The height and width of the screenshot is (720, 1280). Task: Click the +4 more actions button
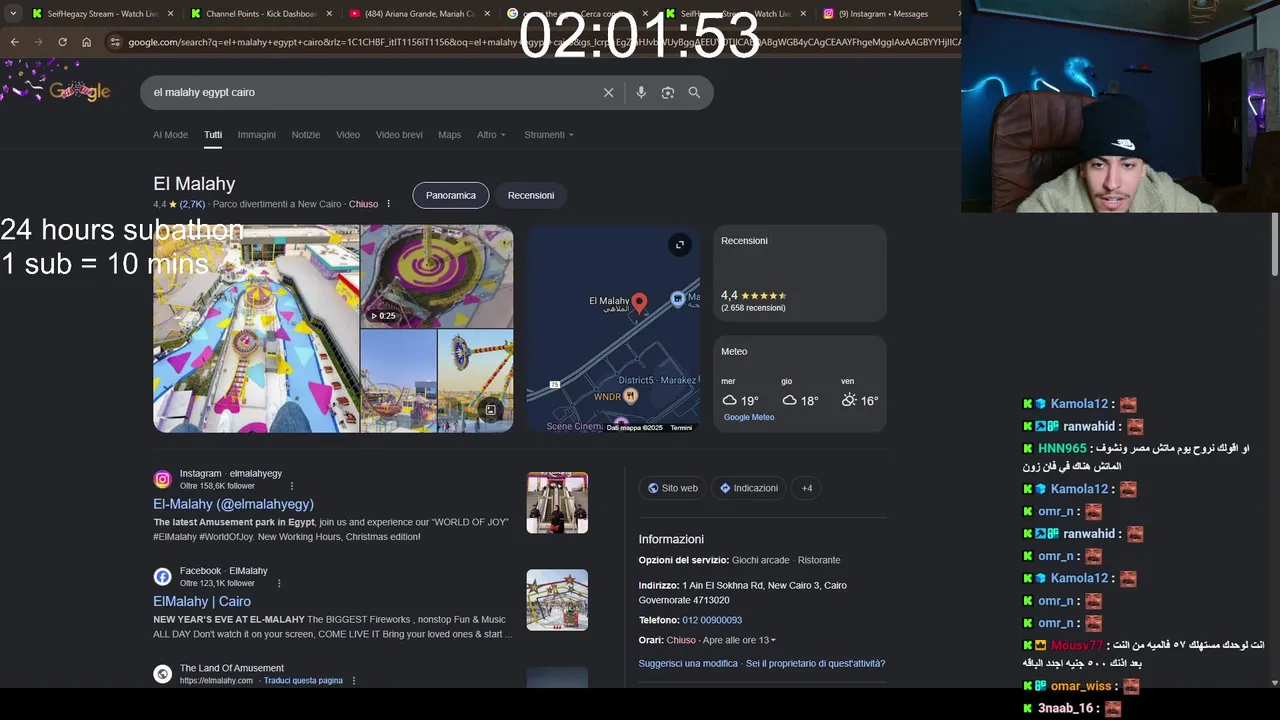[x=807, y=488]
